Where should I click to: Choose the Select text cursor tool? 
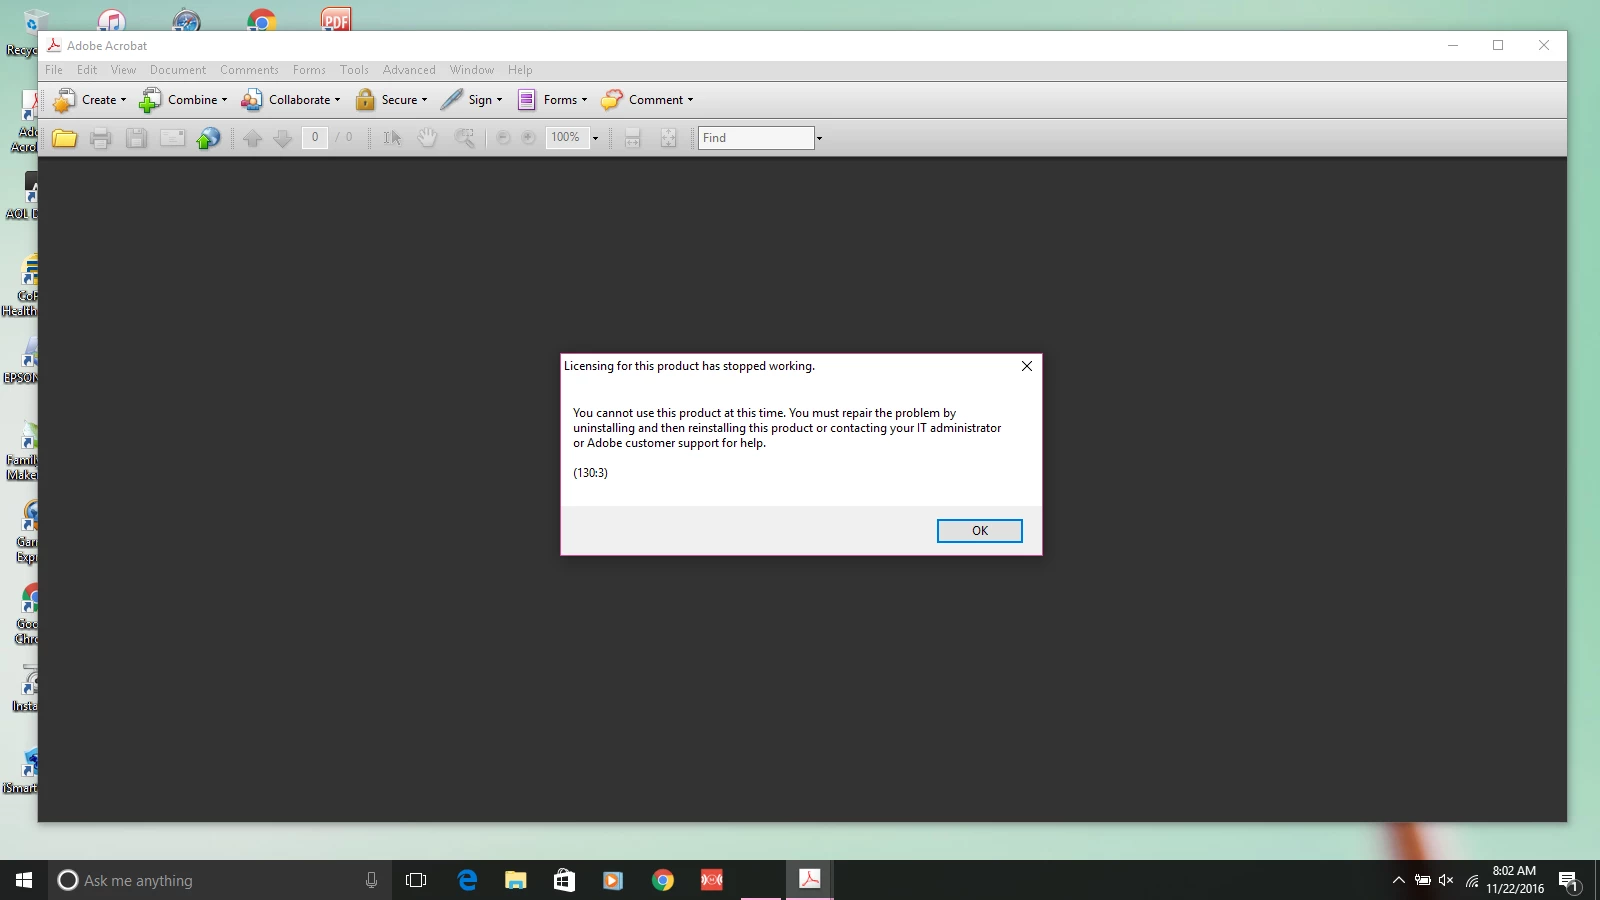392,138
